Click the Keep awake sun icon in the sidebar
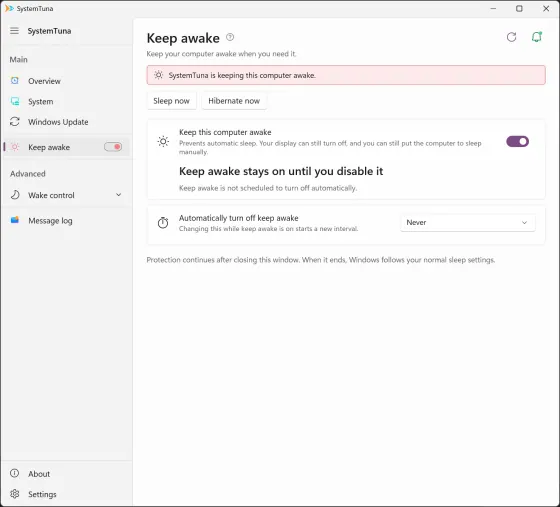Viewport: 560px width, 507px height. click(x=15, y=147)
